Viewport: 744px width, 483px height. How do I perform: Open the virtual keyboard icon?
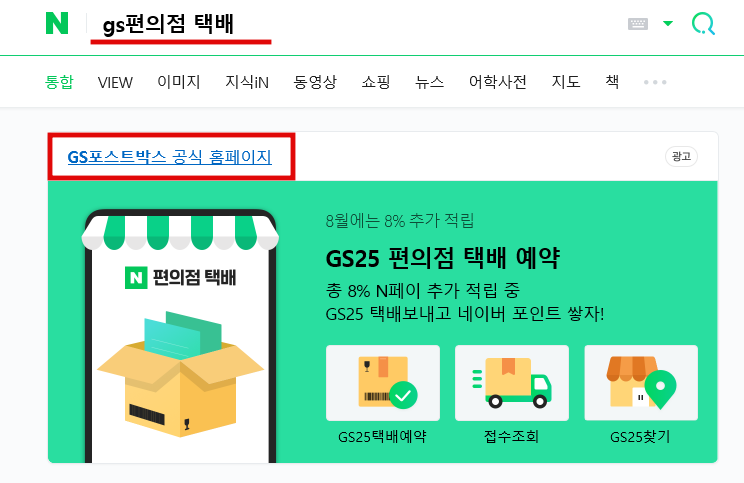click(x=638, y=24)
